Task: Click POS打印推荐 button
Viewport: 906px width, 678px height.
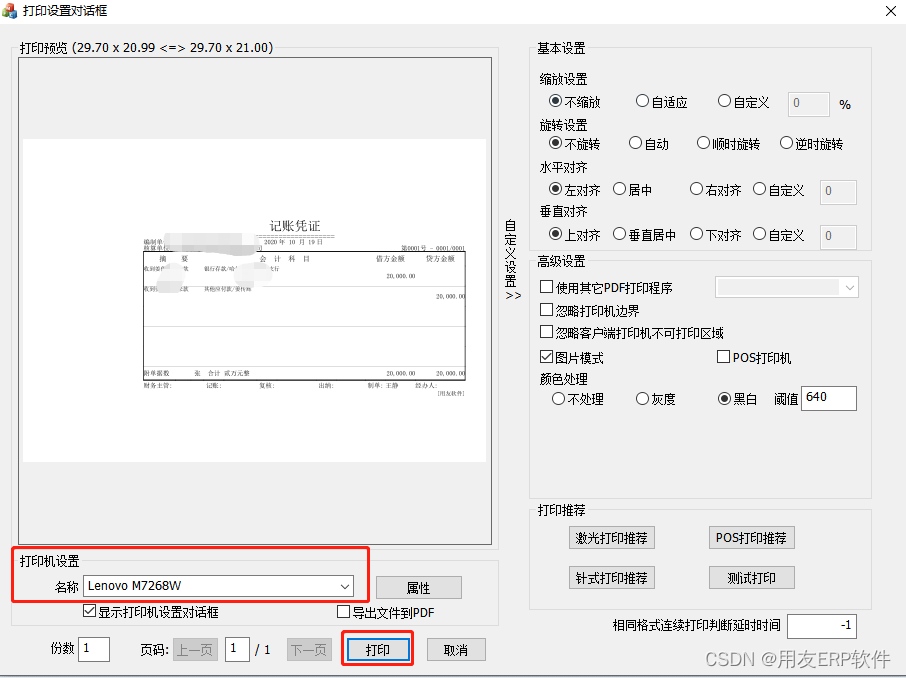Action: (752, 538)
